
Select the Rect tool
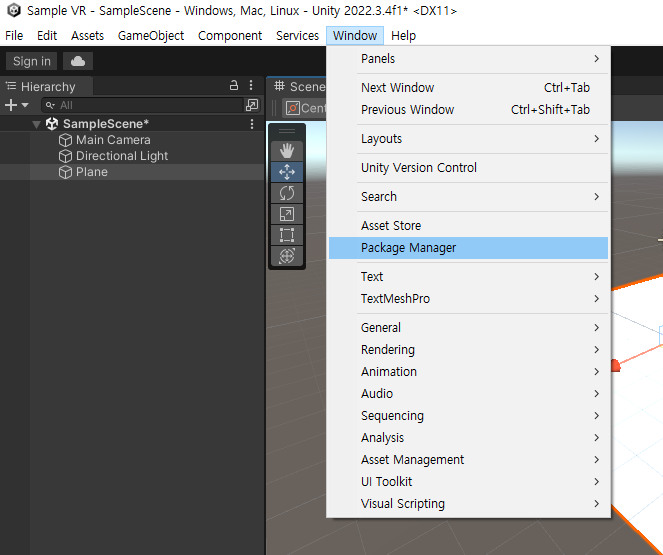point(287,235)
